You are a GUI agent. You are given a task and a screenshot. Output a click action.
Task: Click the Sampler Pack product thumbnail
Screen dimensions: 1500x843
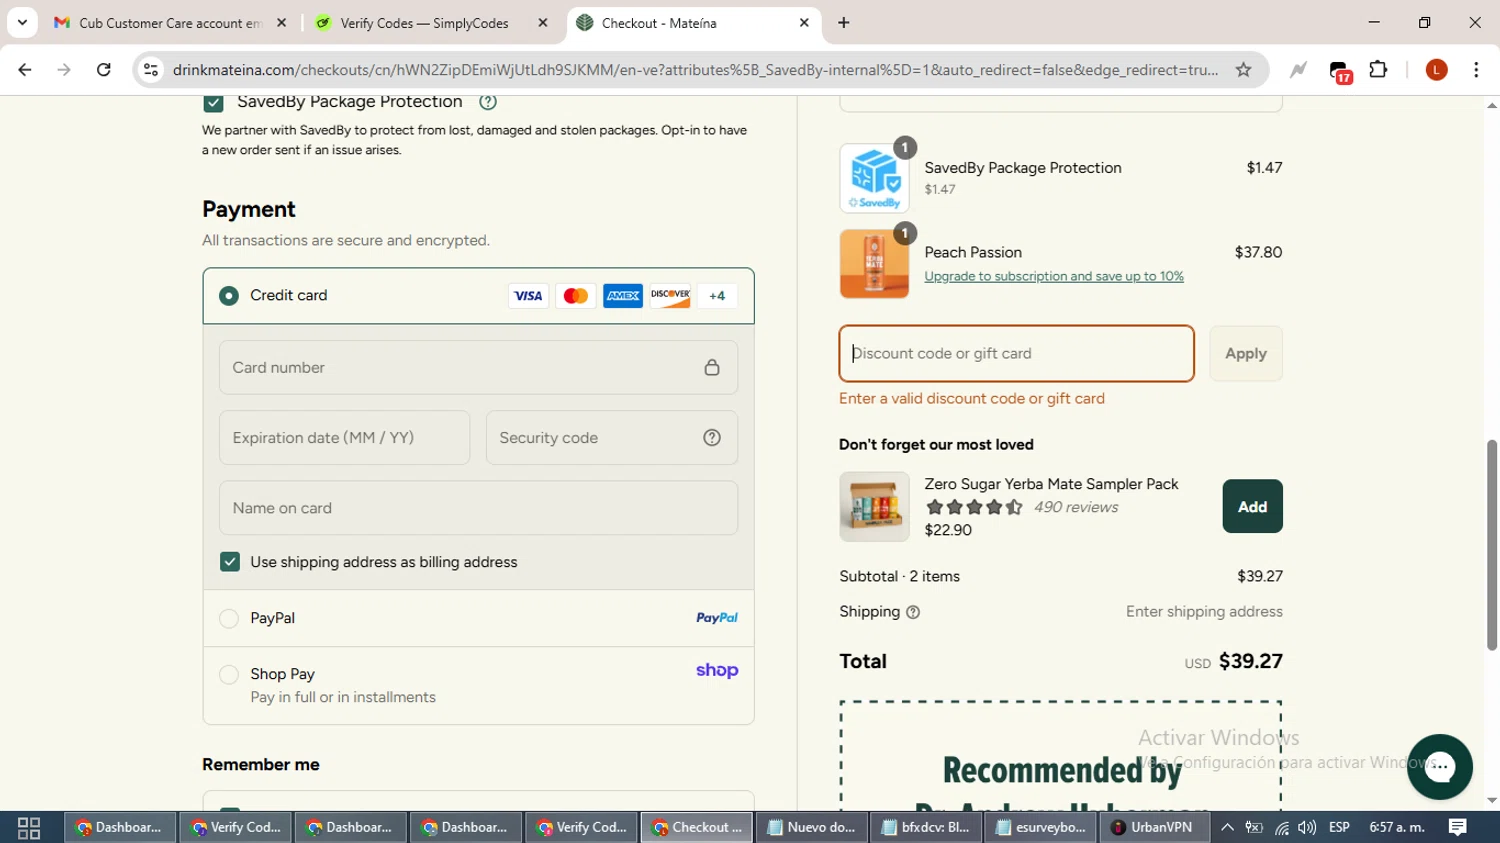point(875,507)
